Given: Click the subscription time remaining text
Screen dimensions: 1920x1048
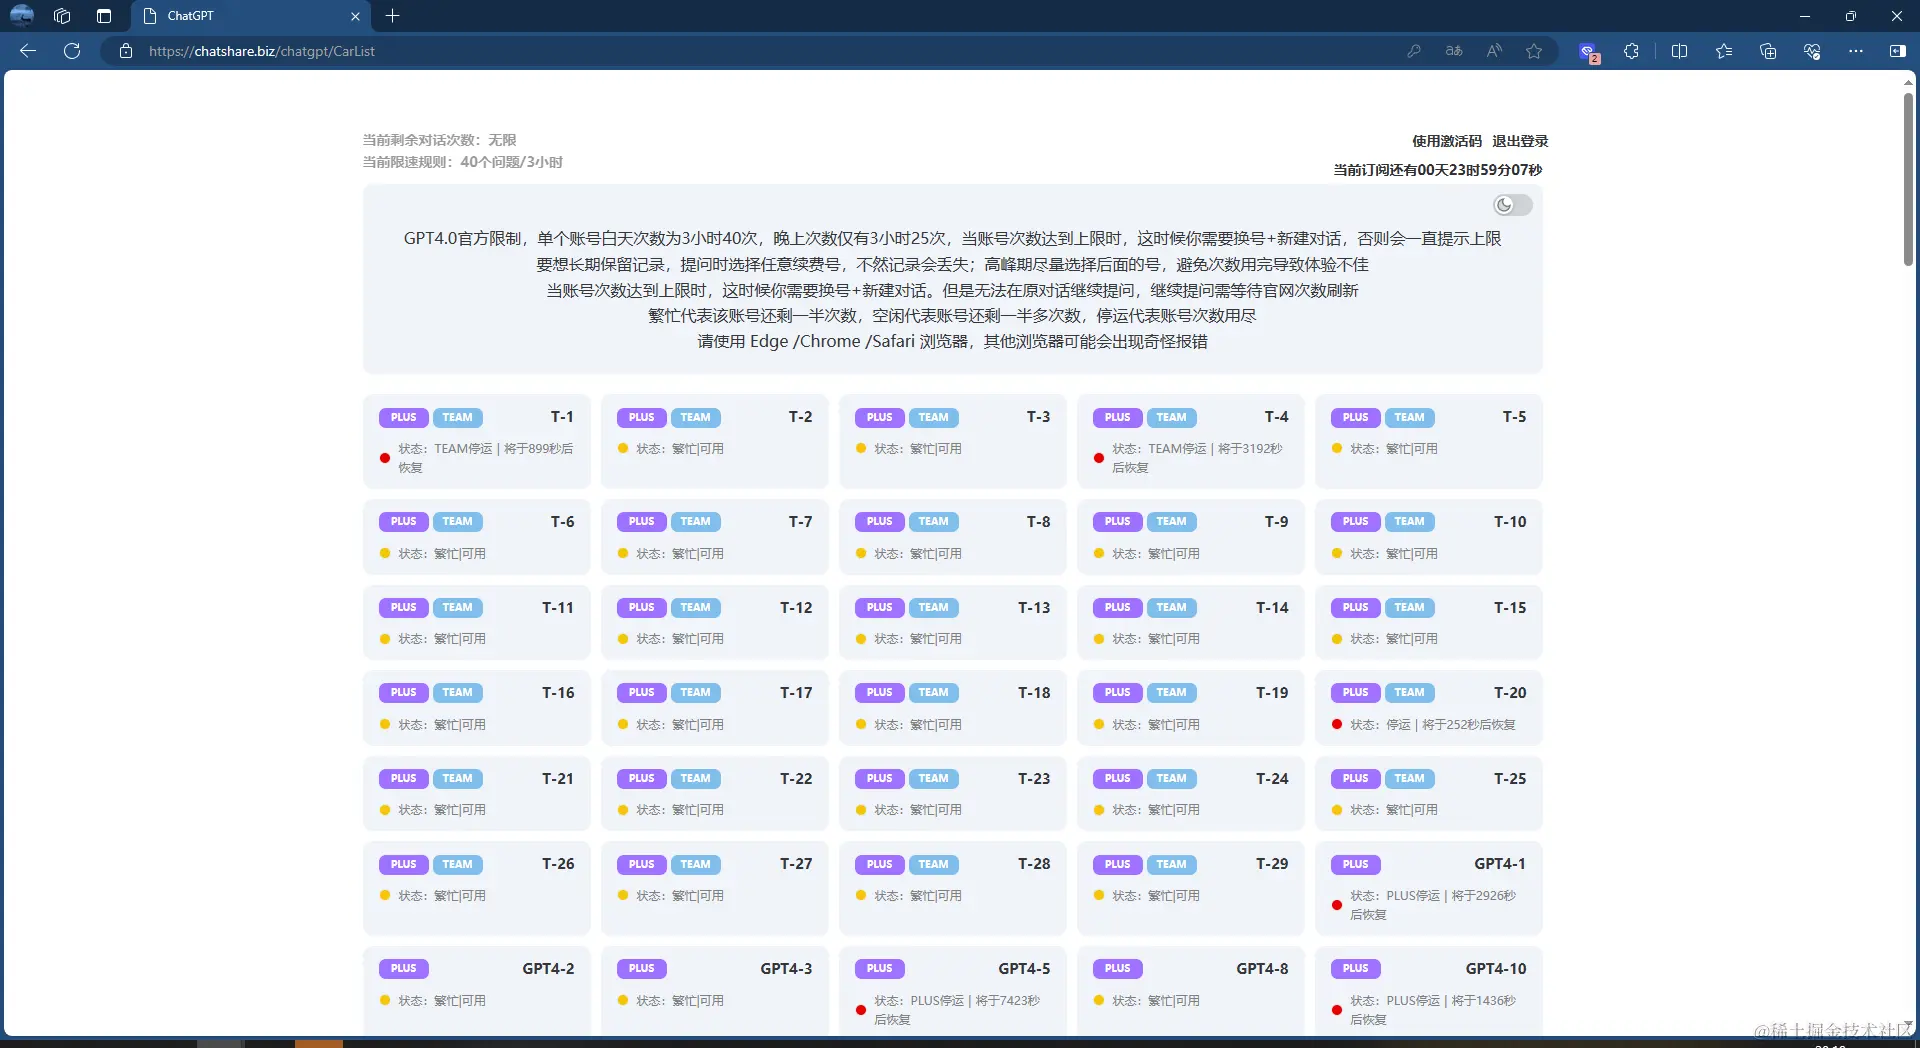Looking at the screenshot, I should click(x=1437, y=170).
